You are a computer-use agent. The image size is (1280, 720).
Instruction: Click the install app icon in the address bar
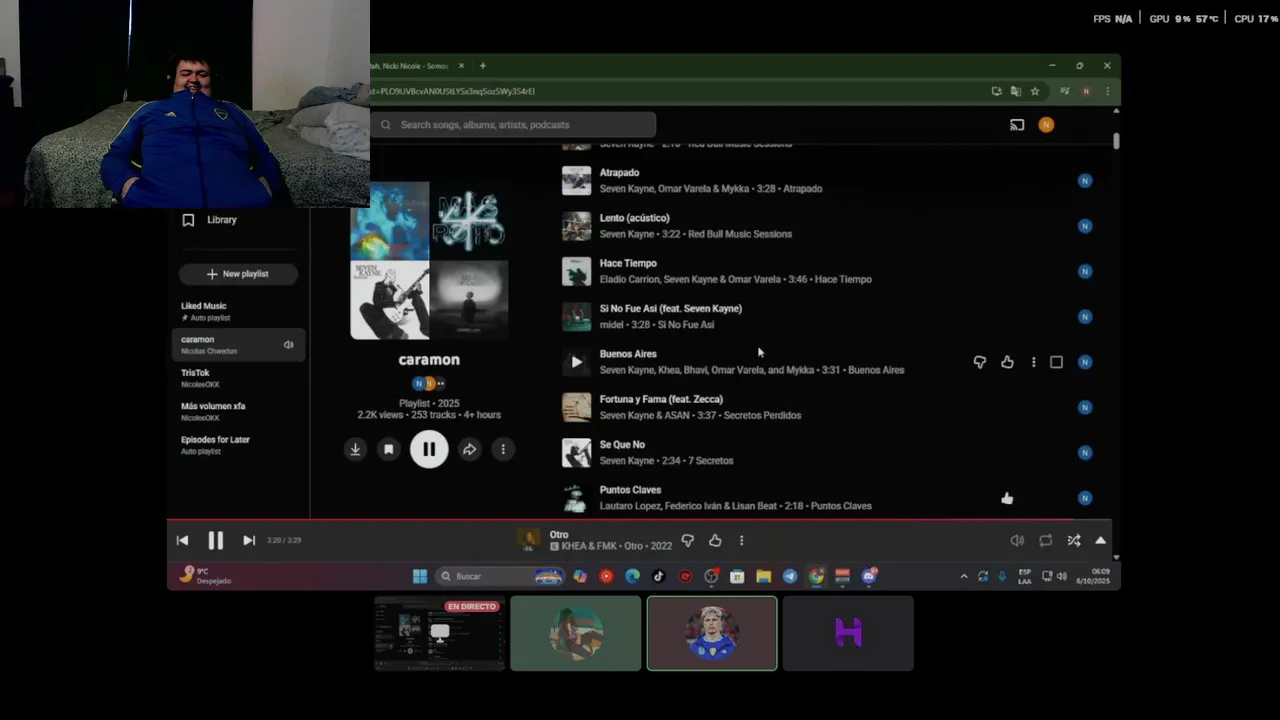pos(996,91)
